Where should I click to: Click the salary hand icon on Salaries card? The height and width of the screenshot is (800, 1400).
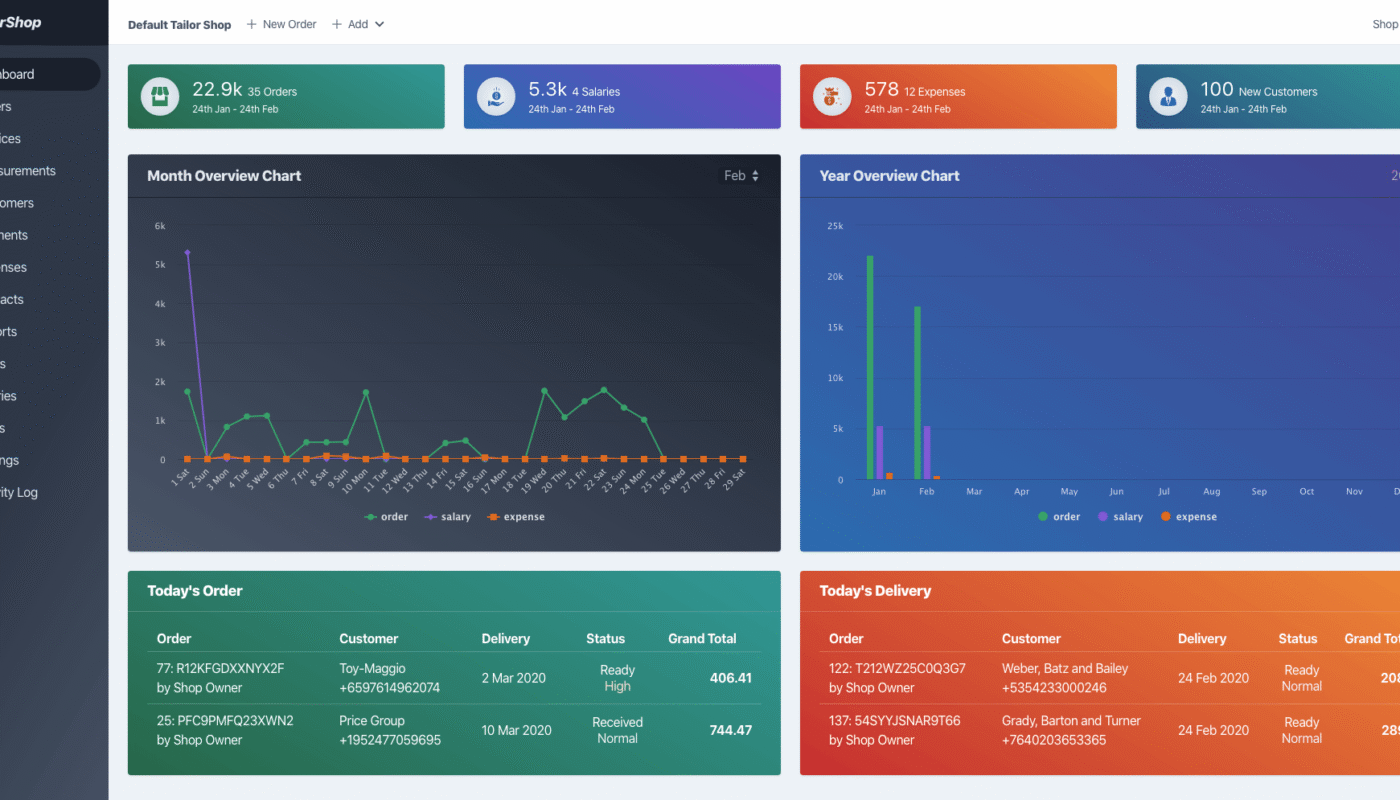[x=496, y=97]
